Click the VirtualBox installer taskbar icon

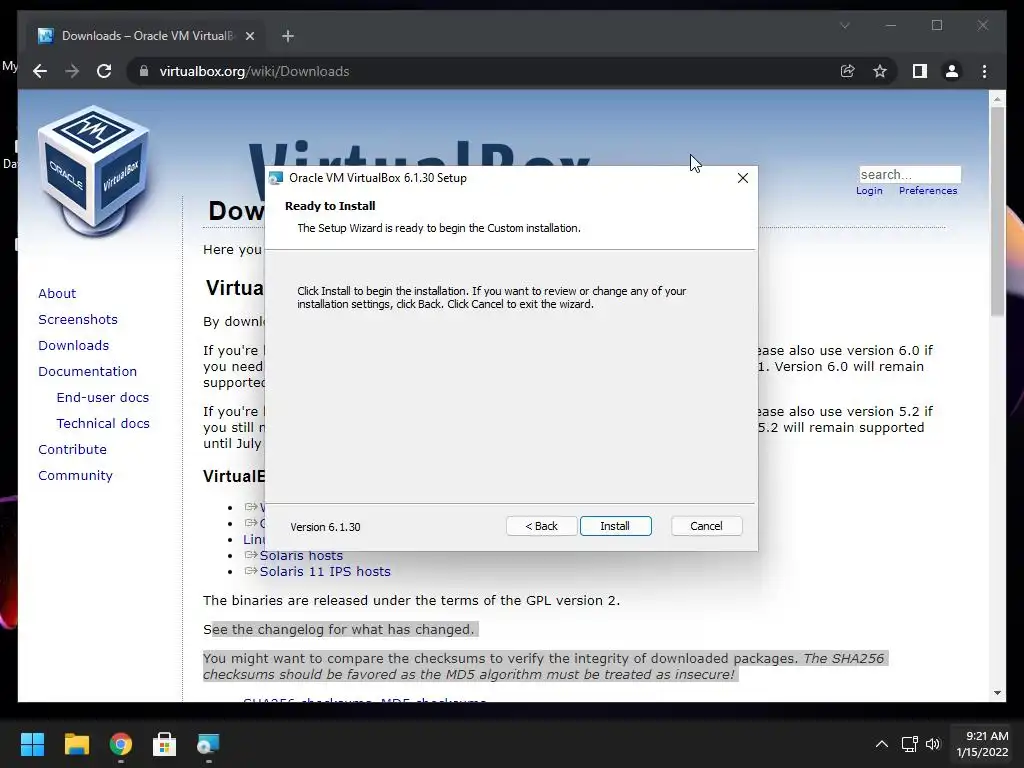208,744
